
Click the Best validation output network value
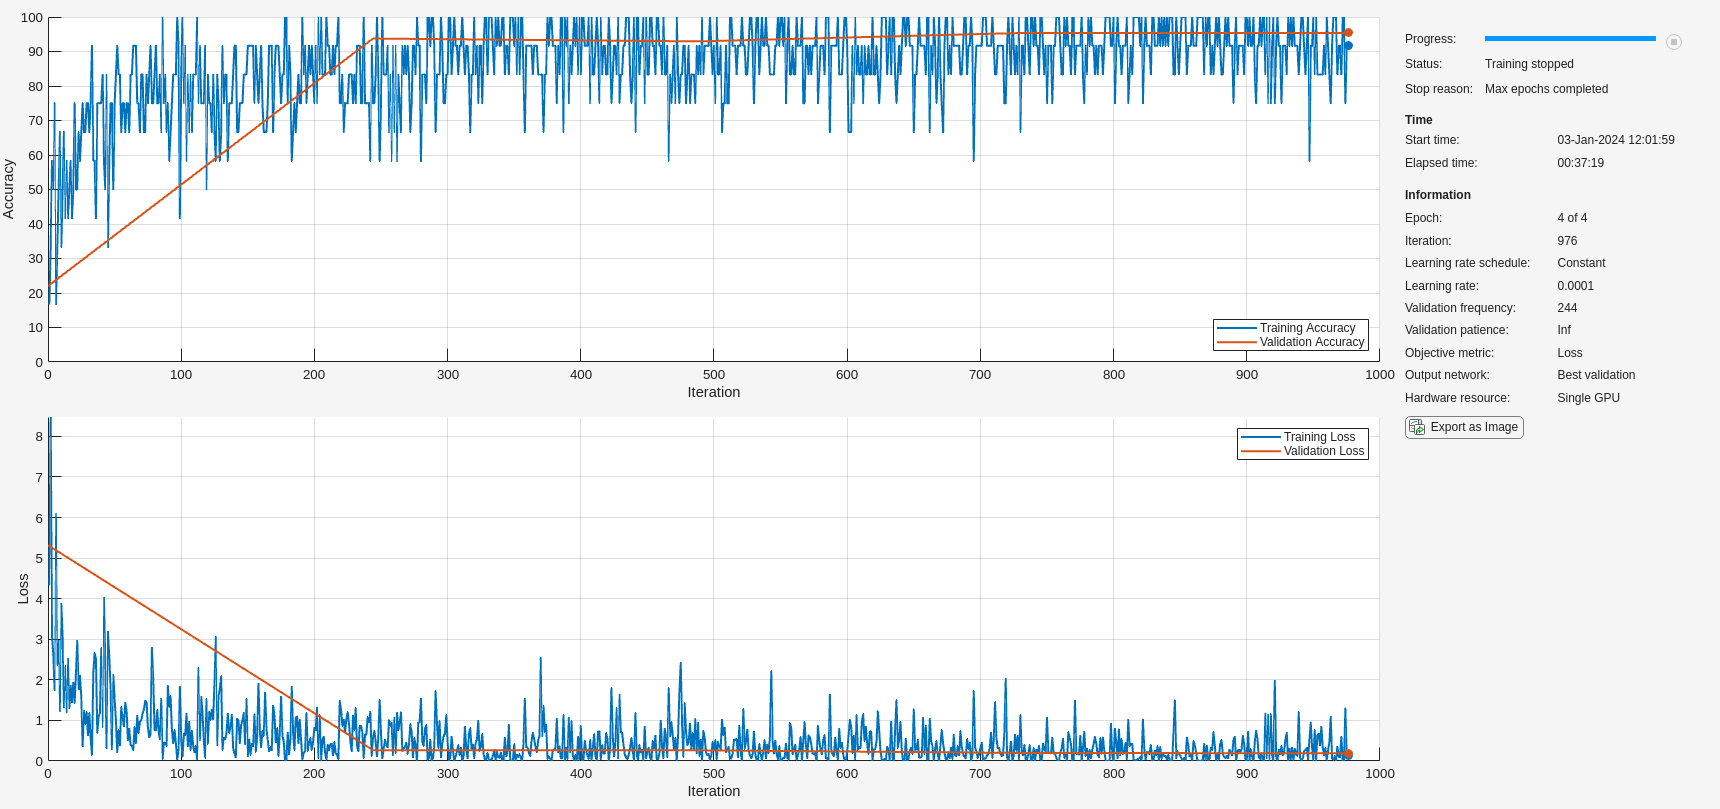point(1596,375)
